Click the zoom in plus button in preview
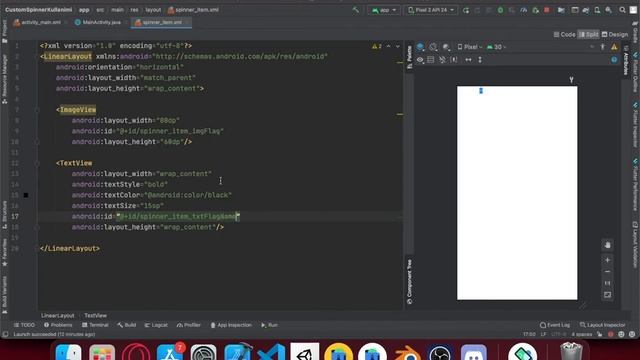The height and width of the screenshot is (360, 640). 607,260
